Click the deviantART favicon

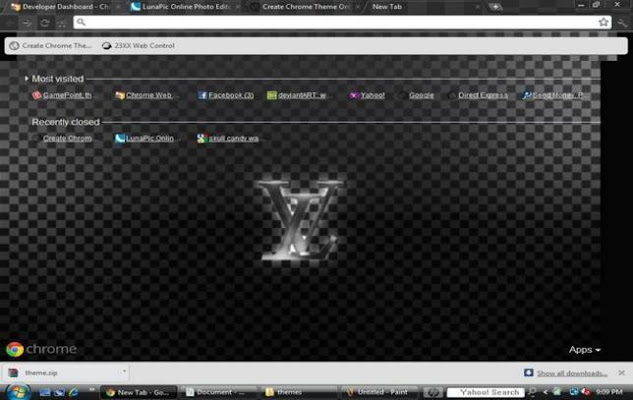click(272, 95)
